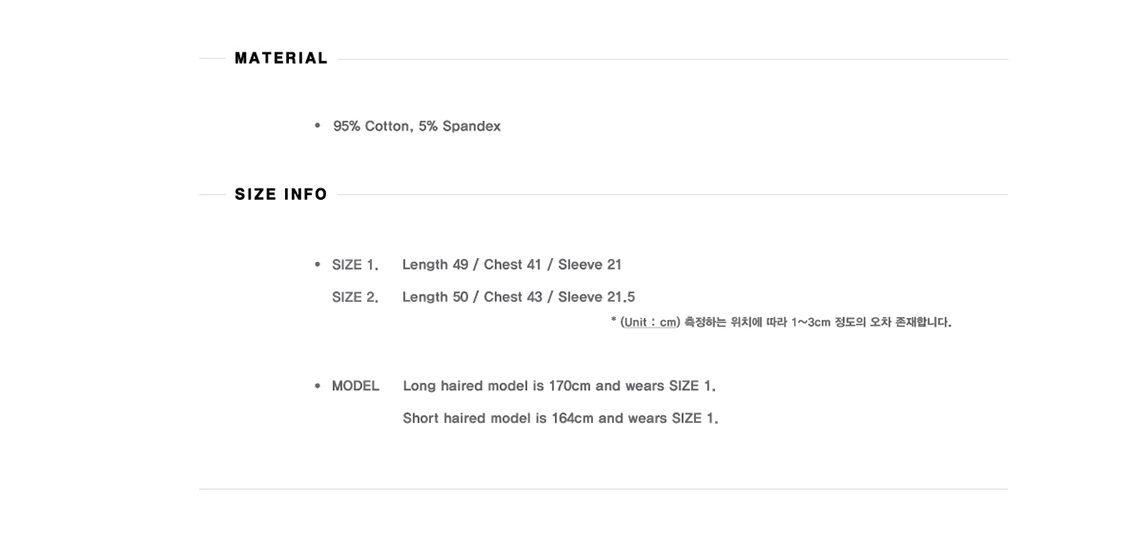1144x534 pixels.
Task: Select the 95% Cotton, 5% Spandex text
Action: (417, 126)
